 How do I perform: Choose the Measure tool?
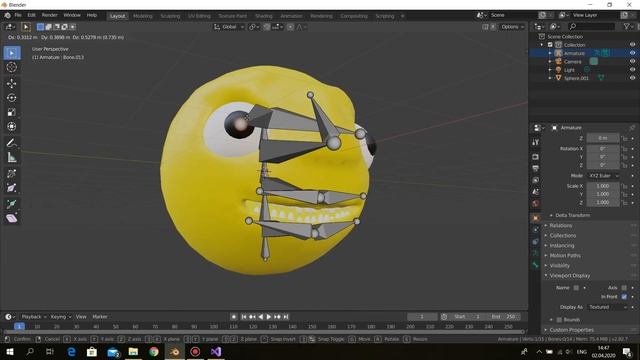click(x=12, y=157)
